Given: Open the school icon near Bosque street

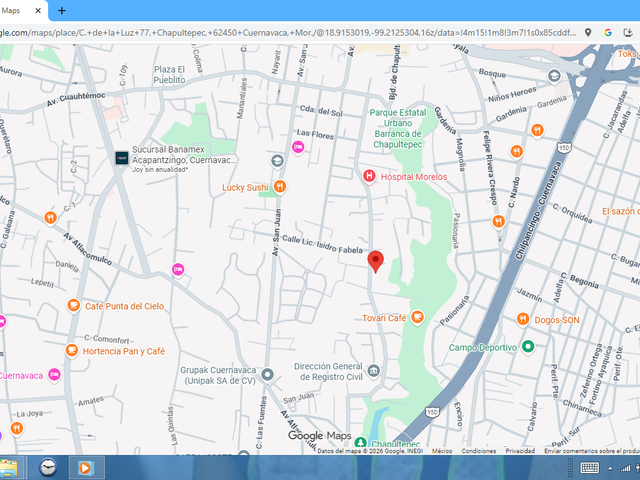Looking at the screenshot, I should click(554, 76).
